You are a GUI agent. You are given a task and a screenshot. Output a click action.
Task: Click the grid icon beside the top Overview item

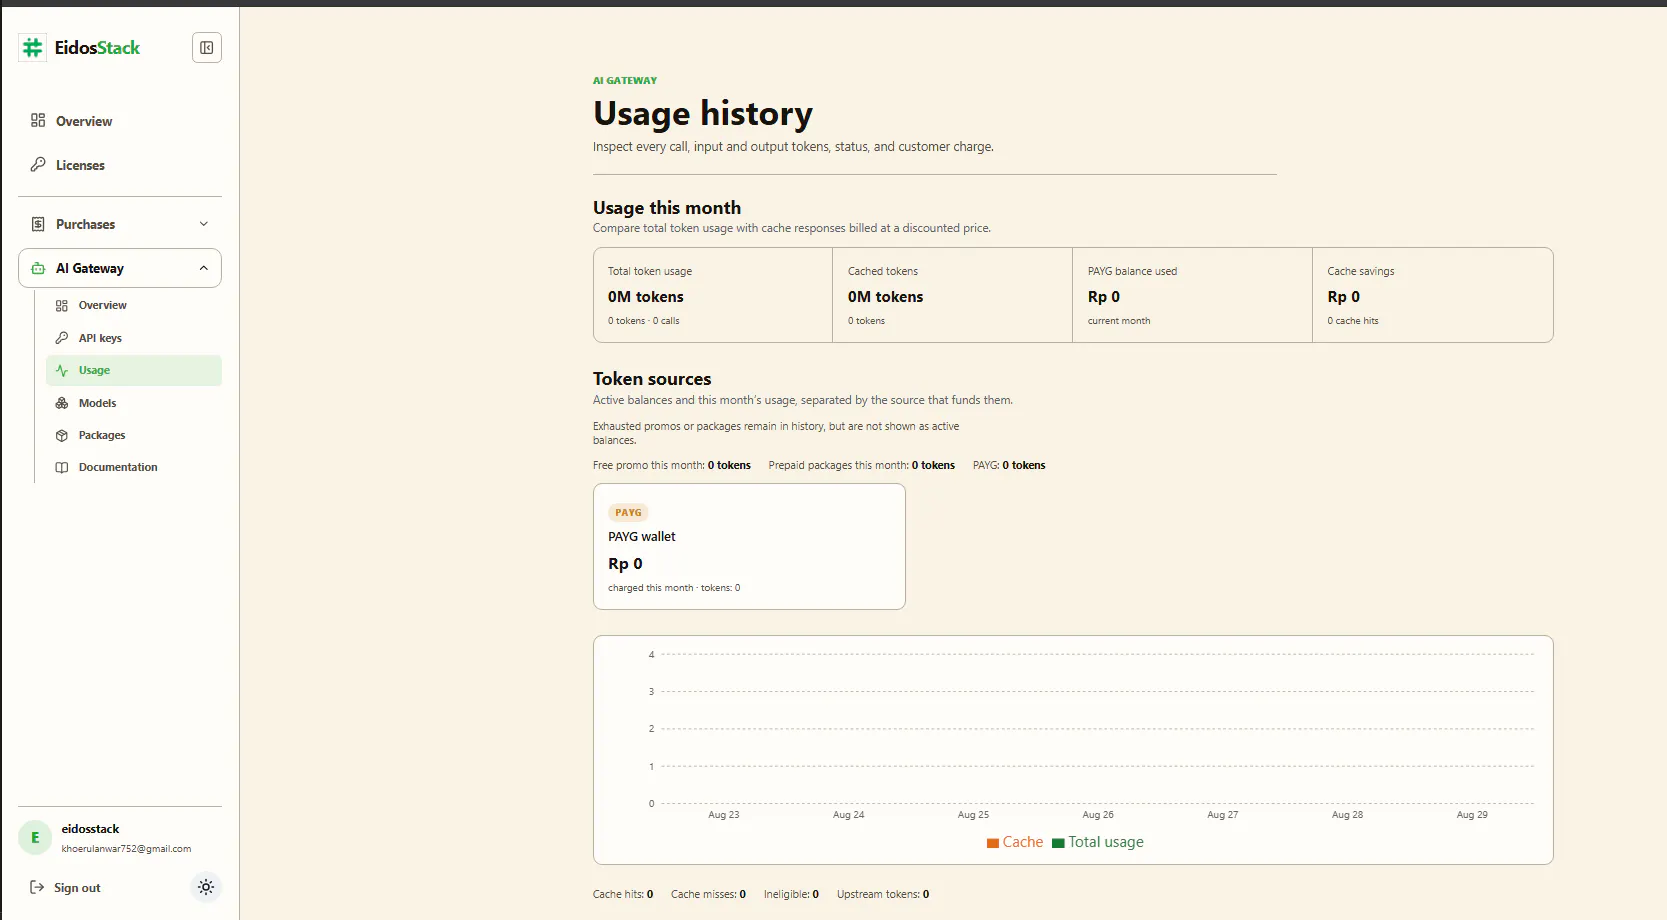point(38,121)
